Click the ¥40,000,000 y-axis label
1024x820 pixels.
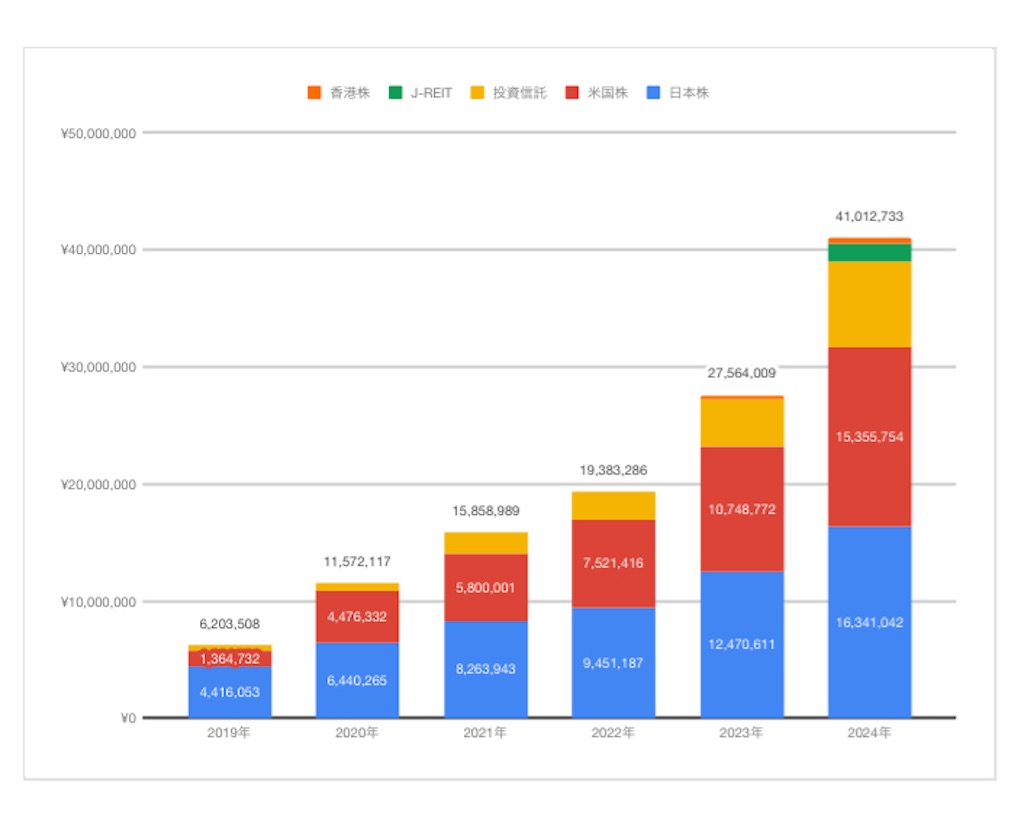[x=98, y=249]
